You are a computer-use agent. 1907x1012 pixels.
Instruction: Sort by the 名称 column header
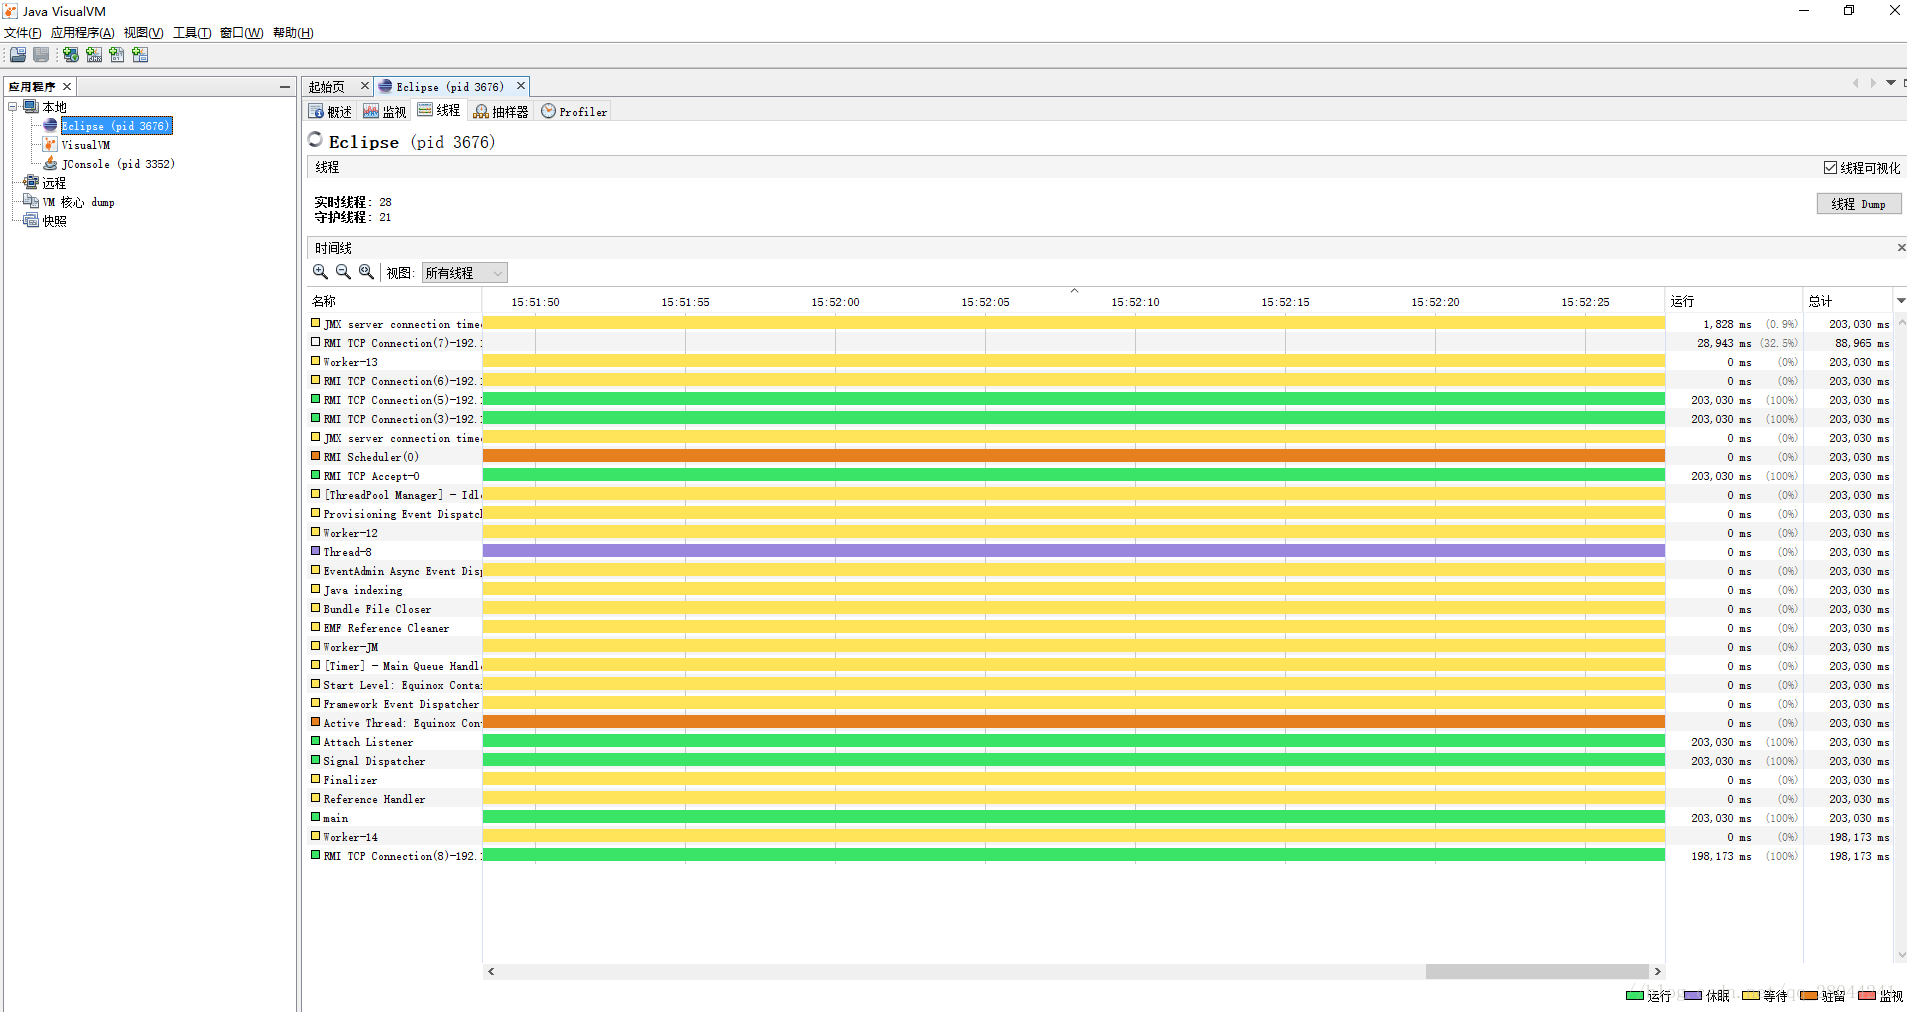tap(394, 301)
